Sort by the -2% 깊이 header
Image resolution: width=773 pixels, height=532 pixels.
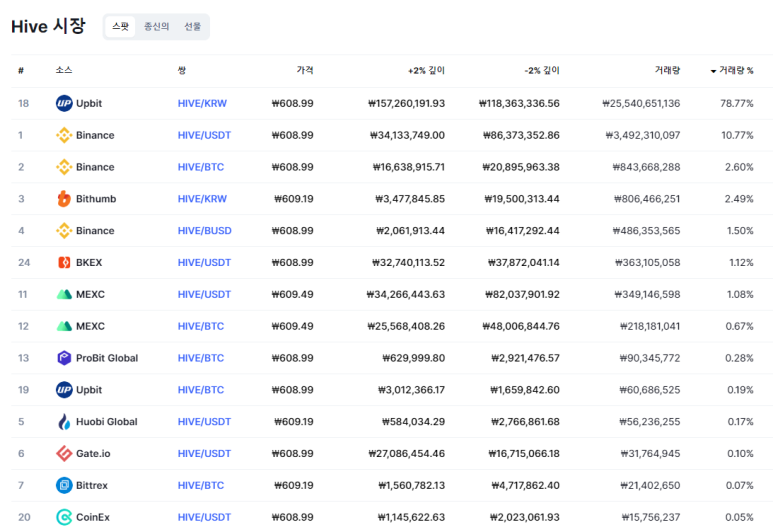[542, 71]
